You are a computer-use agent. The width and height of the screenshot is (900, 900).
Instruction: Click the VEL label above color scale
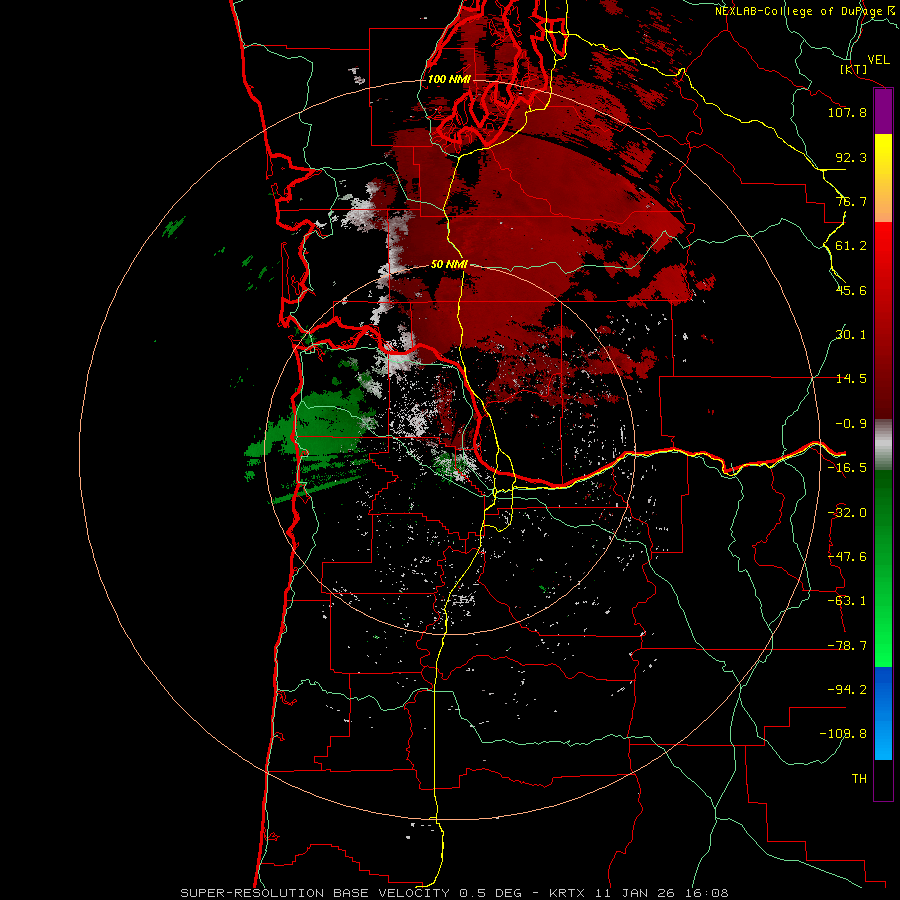879,60
